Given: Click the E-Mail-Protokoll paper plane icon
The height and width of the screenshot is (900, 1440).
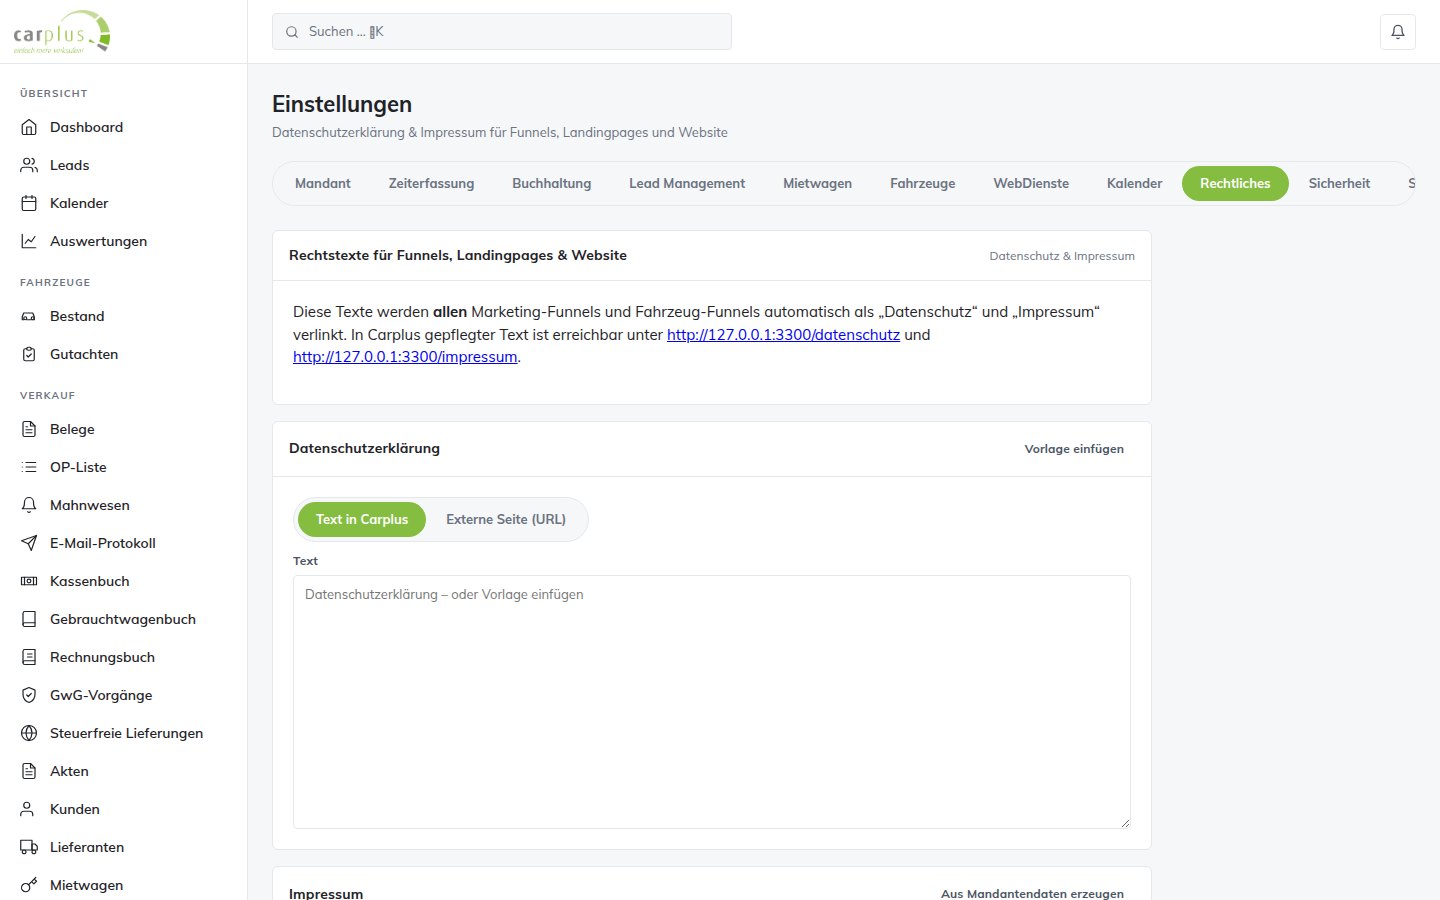Looking at the screenshot, I should (29, 543).
